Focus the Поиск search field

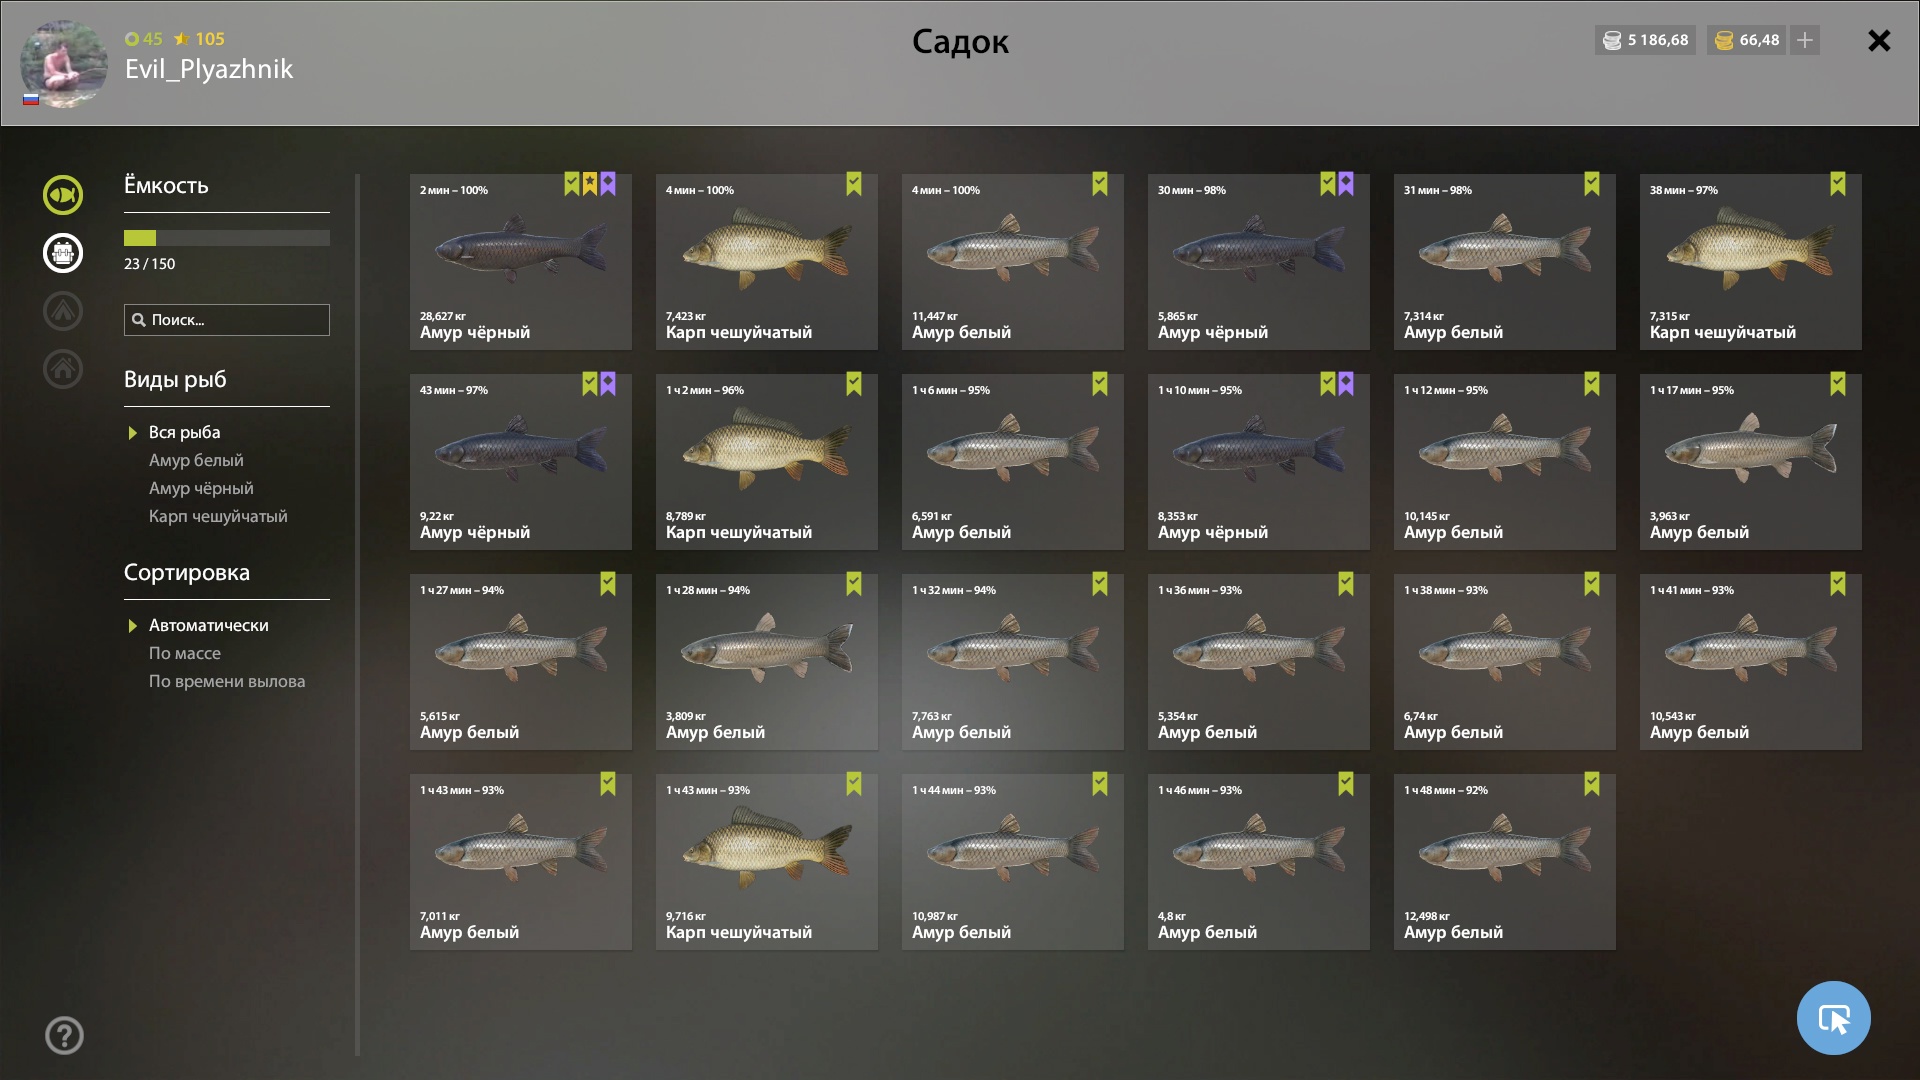(227, 320)
